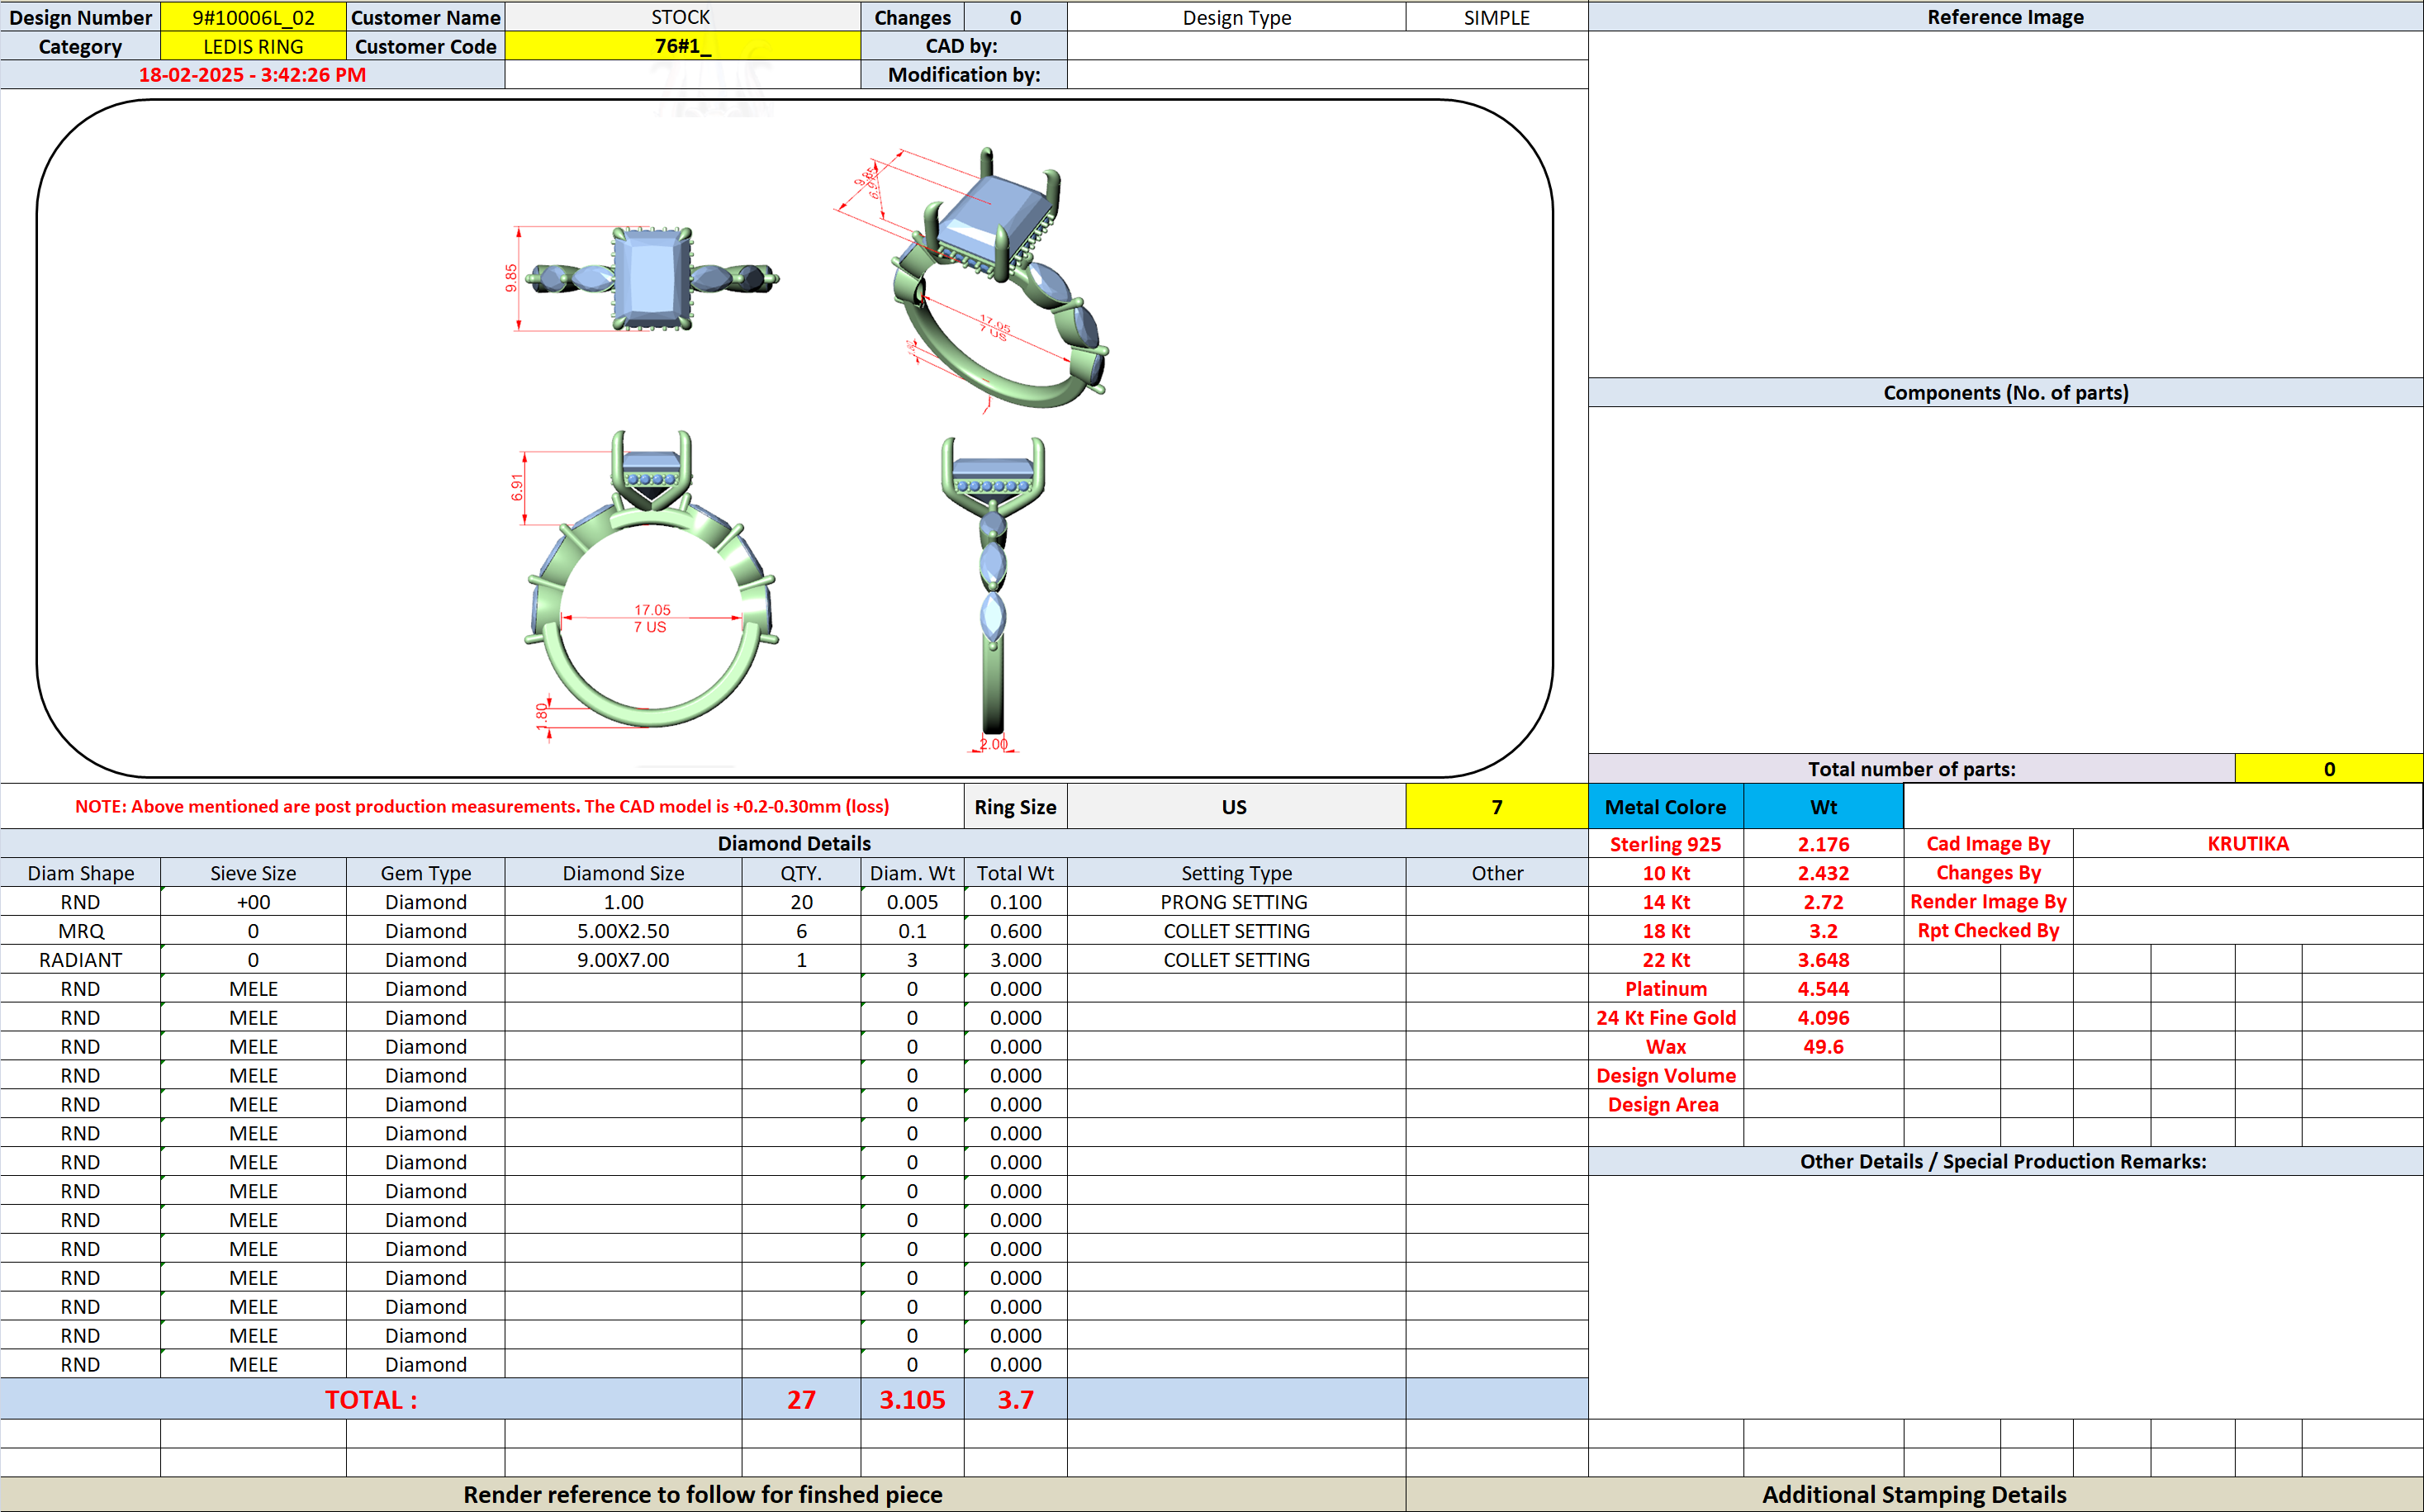
Task: Click the Design Area label
Action: tap(1665, 1105)
